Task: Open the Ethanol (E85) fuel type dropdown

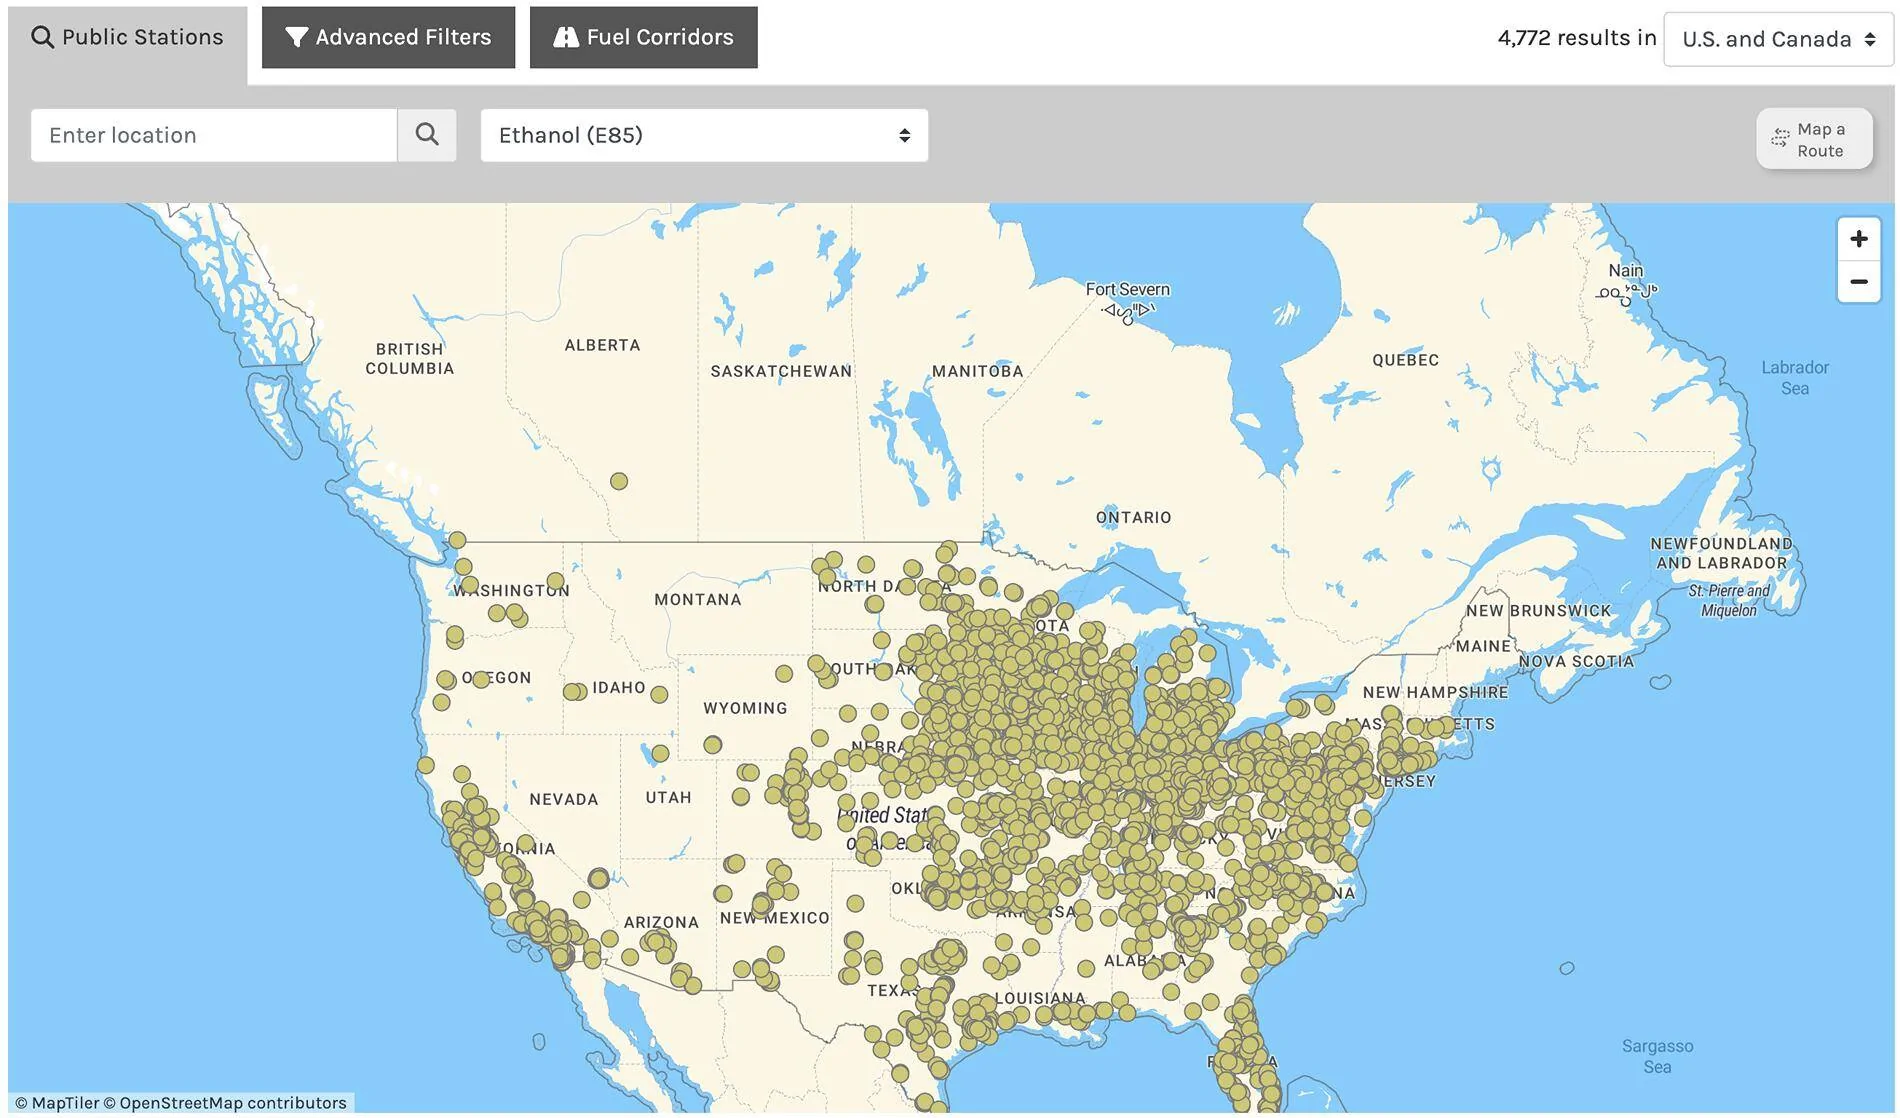Action: pyautogui.click(x=704, y=135)
